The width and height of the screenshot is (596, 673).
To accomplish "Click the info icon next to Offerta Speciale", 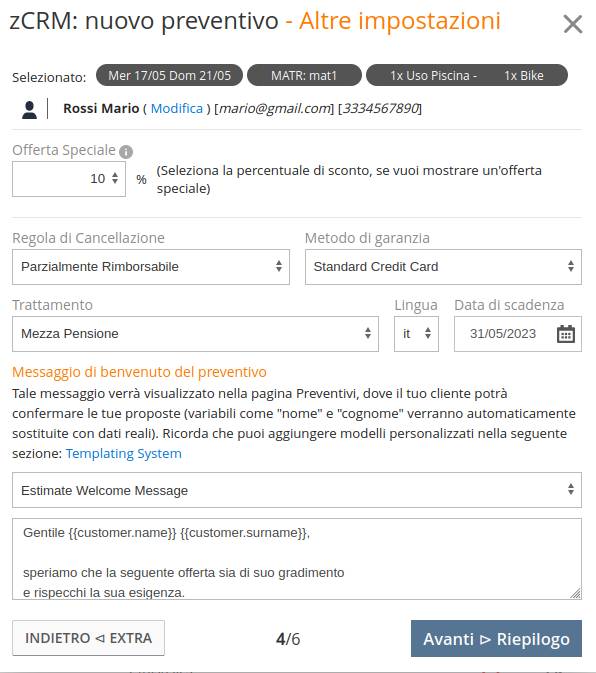I will pyautogui.click(x=126, y=152).
